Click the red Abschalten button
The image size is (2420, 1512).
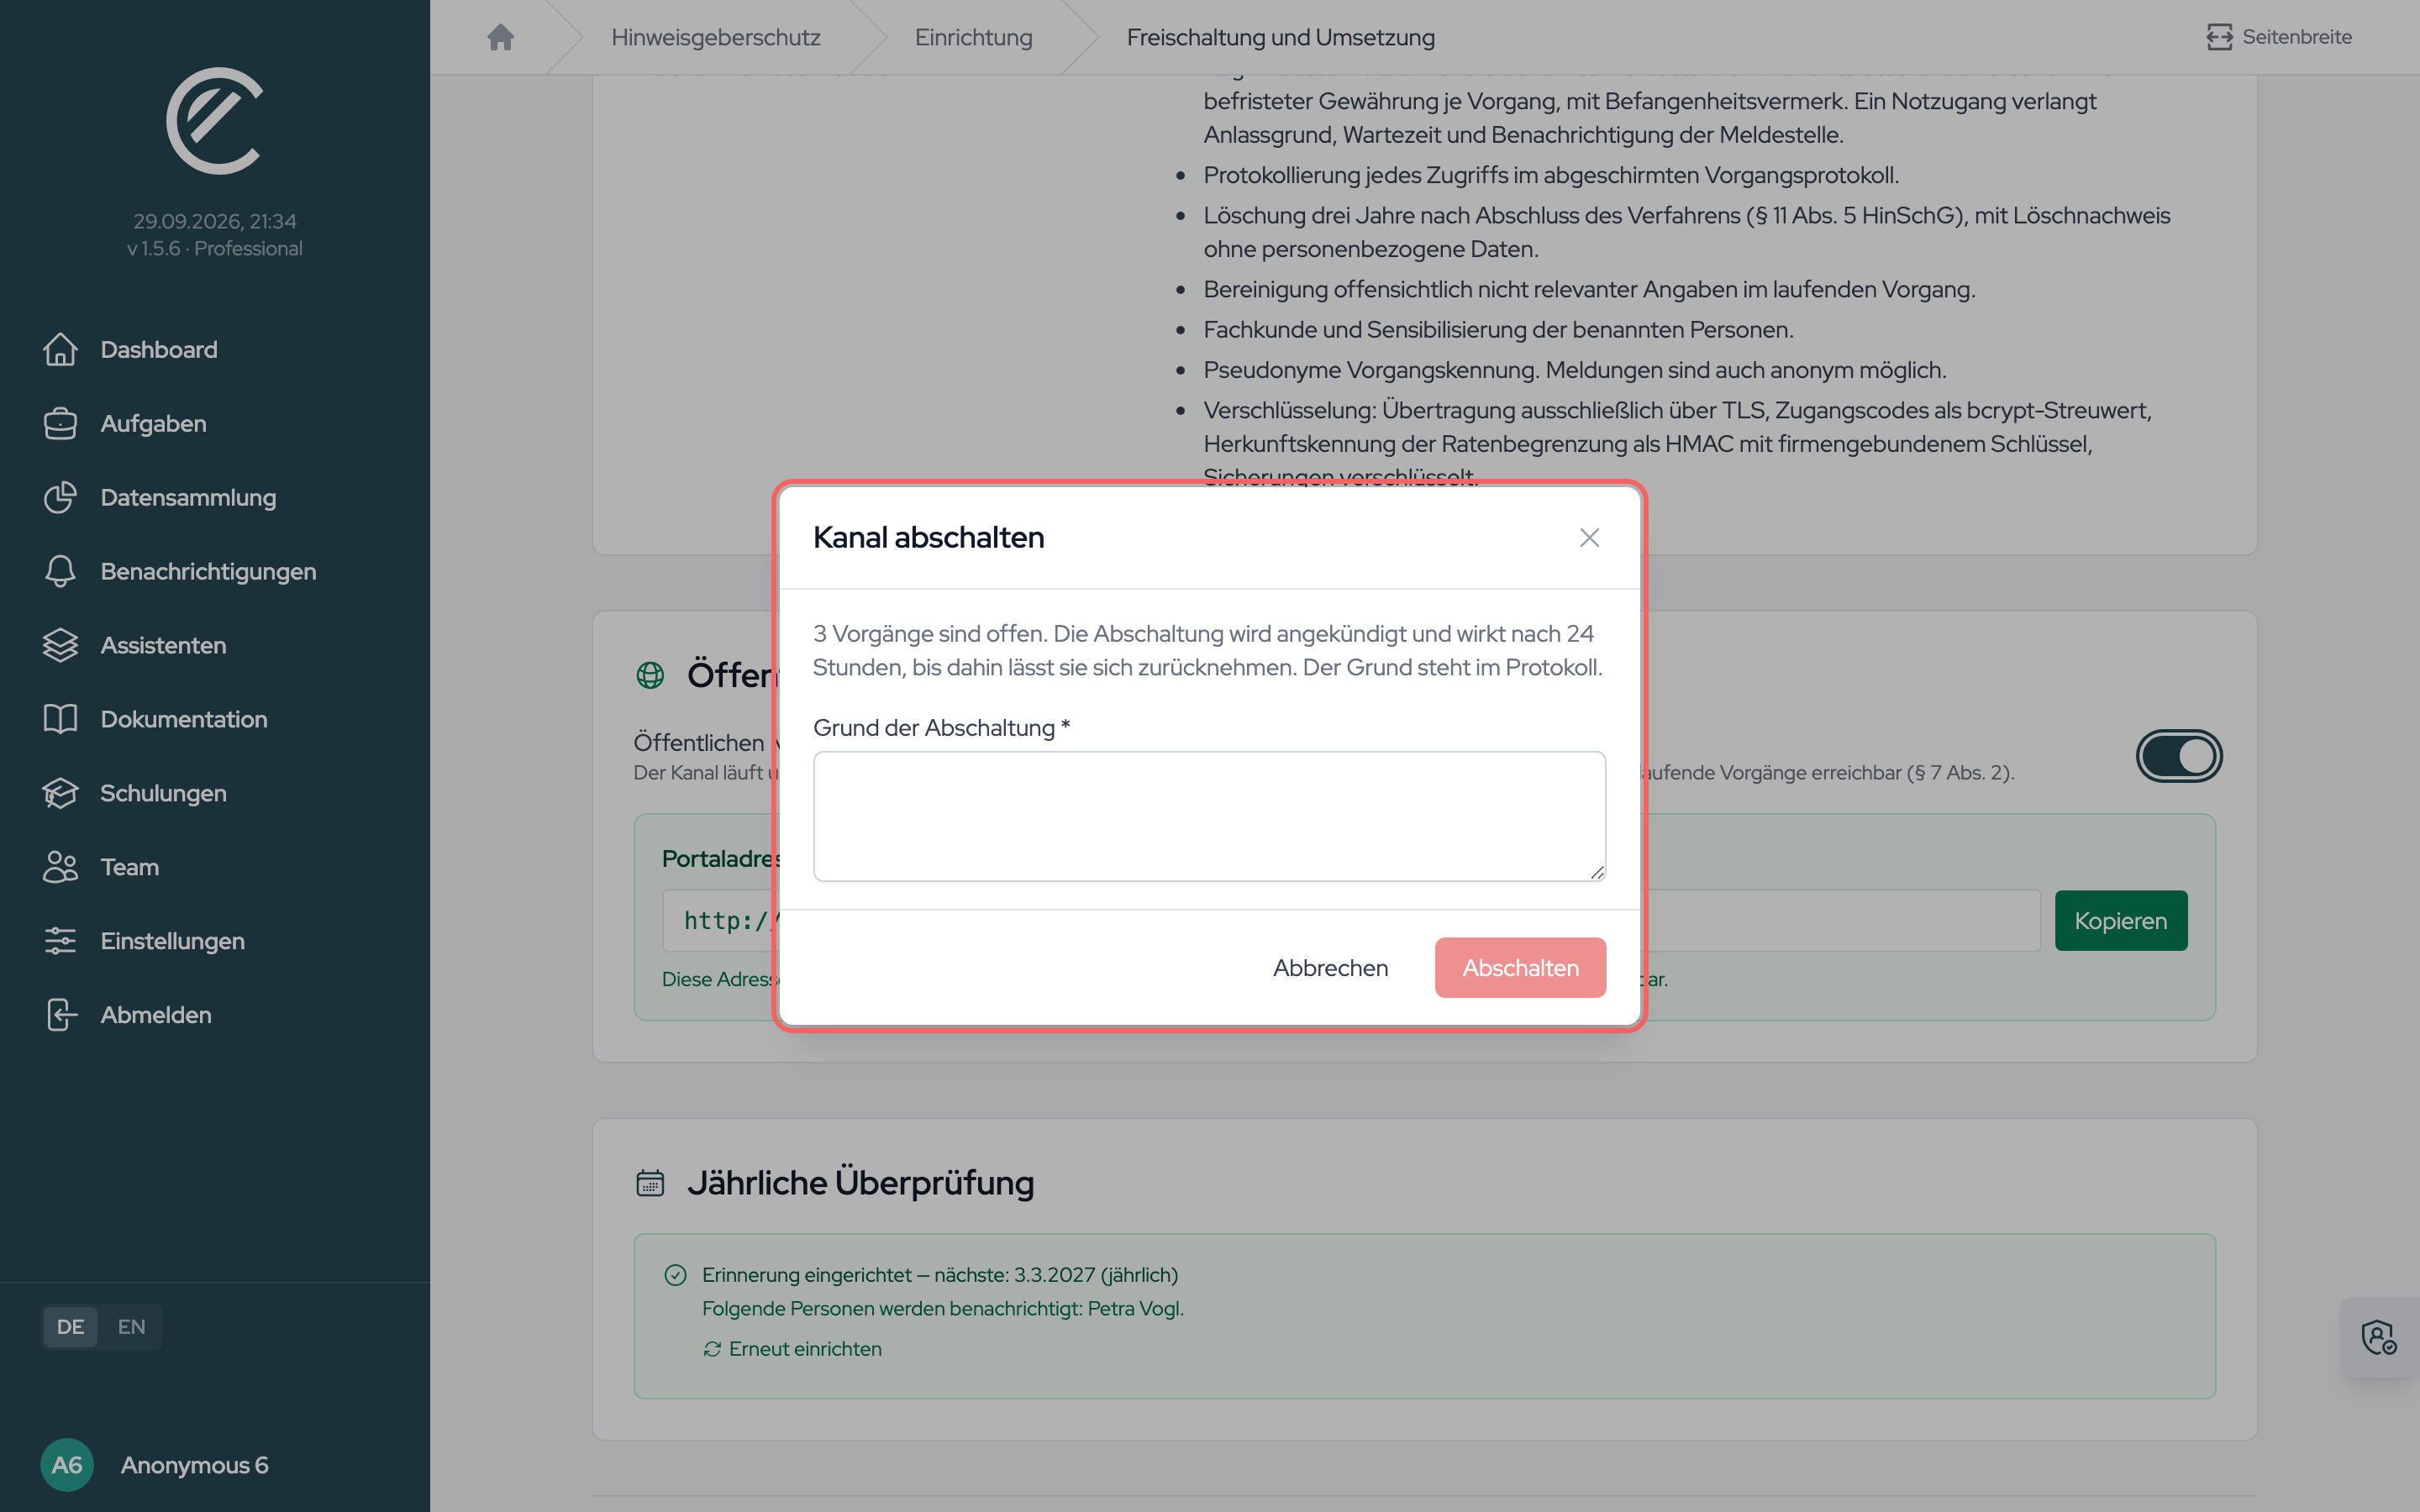1520,967
